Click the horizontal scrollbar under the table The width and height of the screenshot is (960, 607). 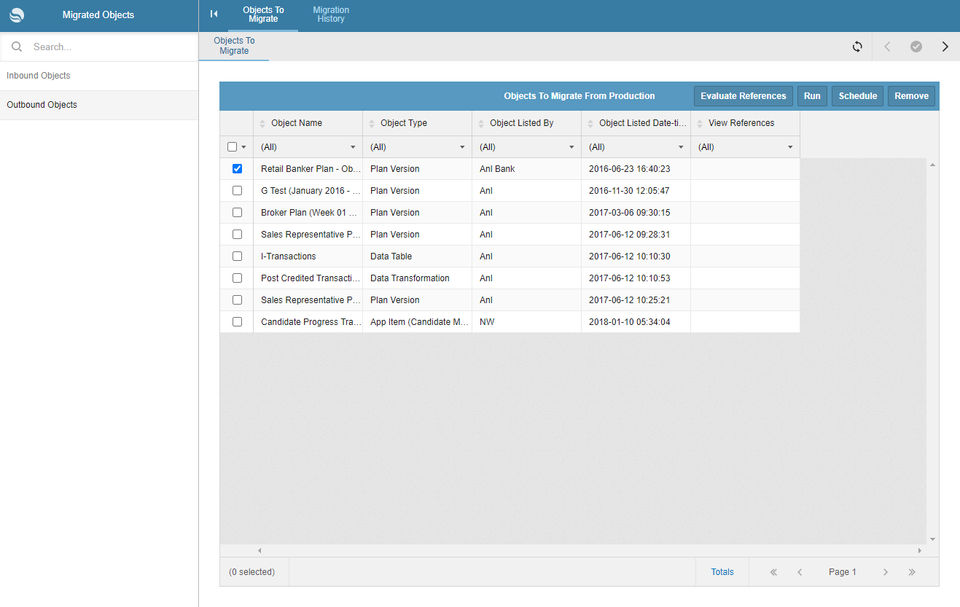click(590, 550)
